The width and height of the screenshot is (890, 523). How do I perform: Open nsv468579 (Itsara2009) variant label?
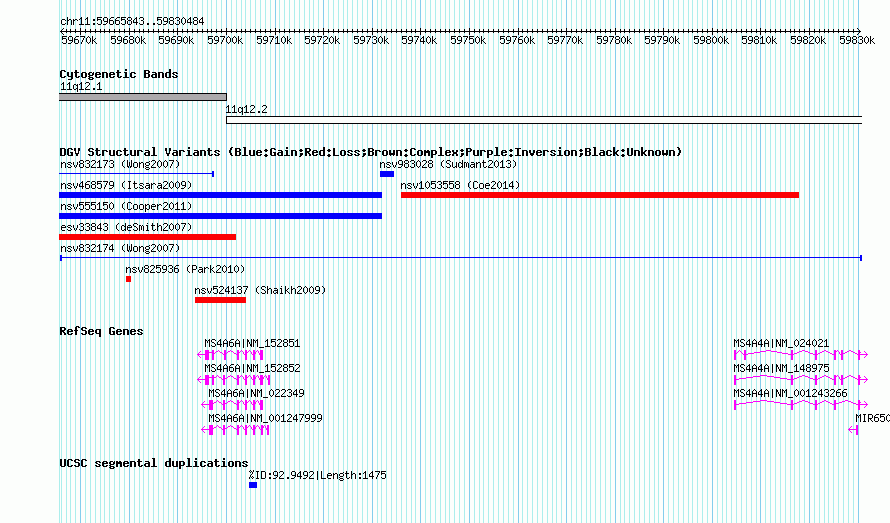pos(126,186)
